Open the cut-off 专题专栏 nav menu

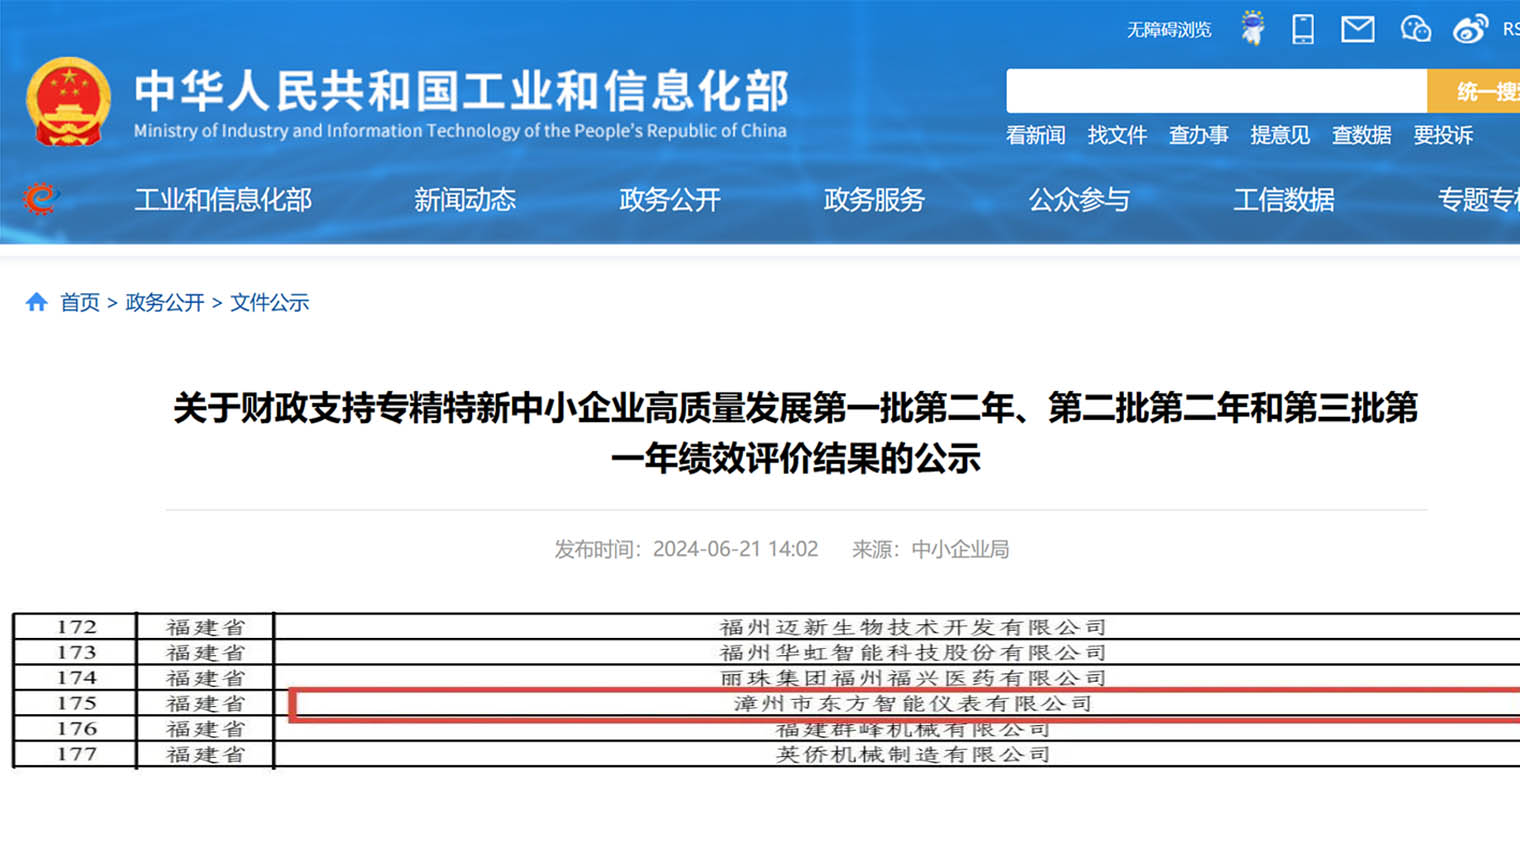[x=1479, y=200]
